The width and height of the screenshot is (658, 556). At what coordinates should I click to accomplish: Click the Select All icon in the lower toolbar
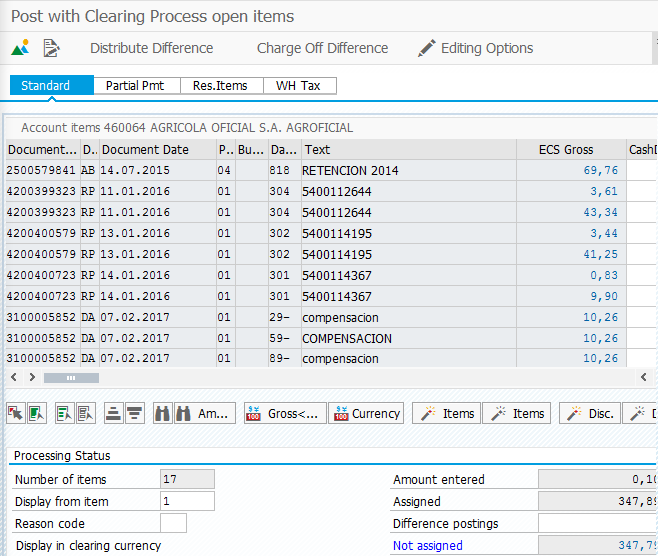(x=16, y=413)
